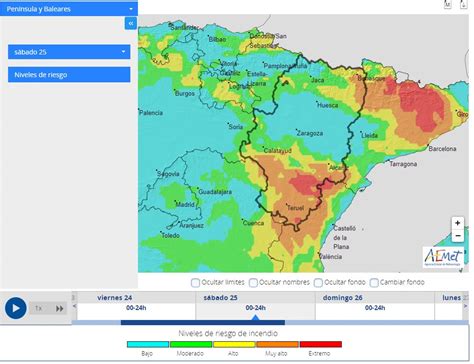
Task: Select lunes in the timeline
Action: [451, 298]
